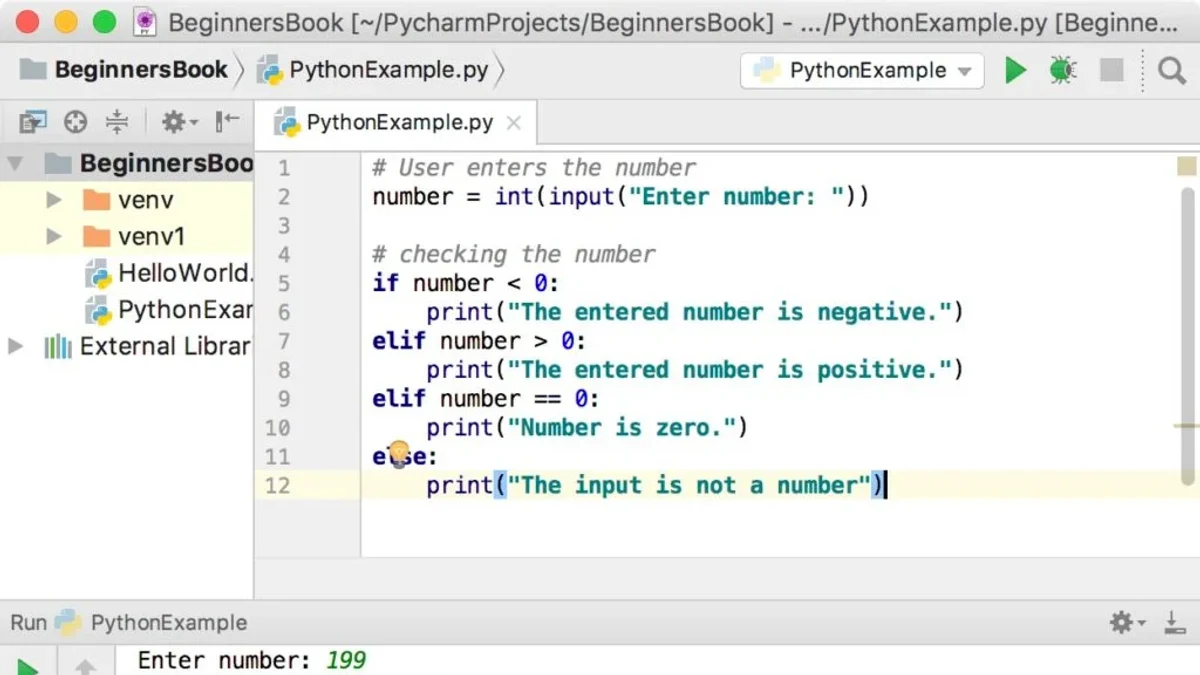Click PythonExample label in Run panel header
1200x675 pixels.
point(169,623)
